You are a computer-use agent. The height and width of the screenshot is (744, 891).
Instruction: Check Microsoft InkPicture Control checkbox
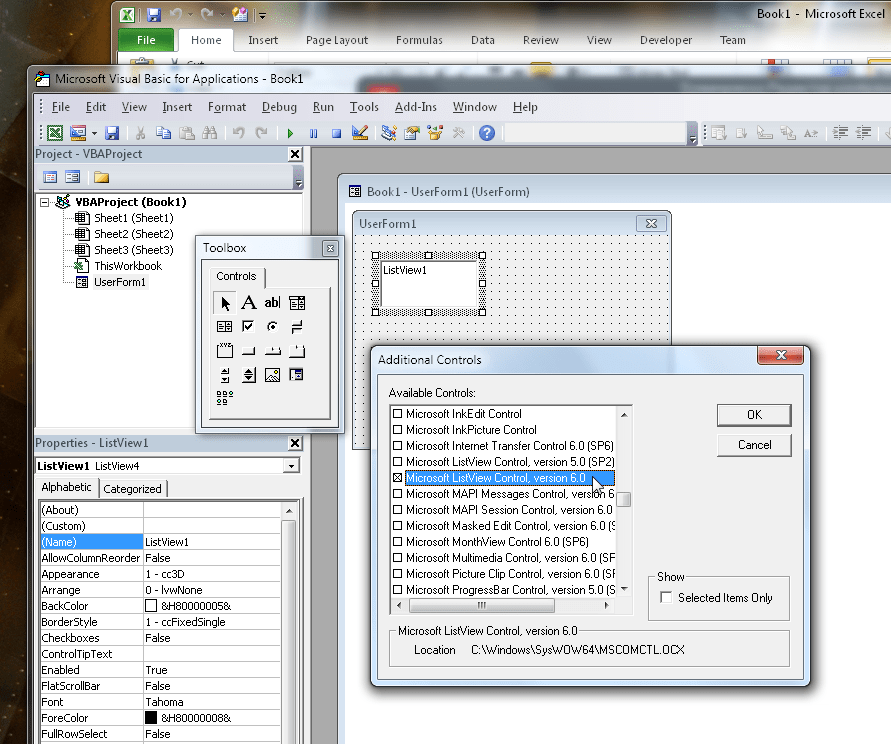[x=398, y=430]
